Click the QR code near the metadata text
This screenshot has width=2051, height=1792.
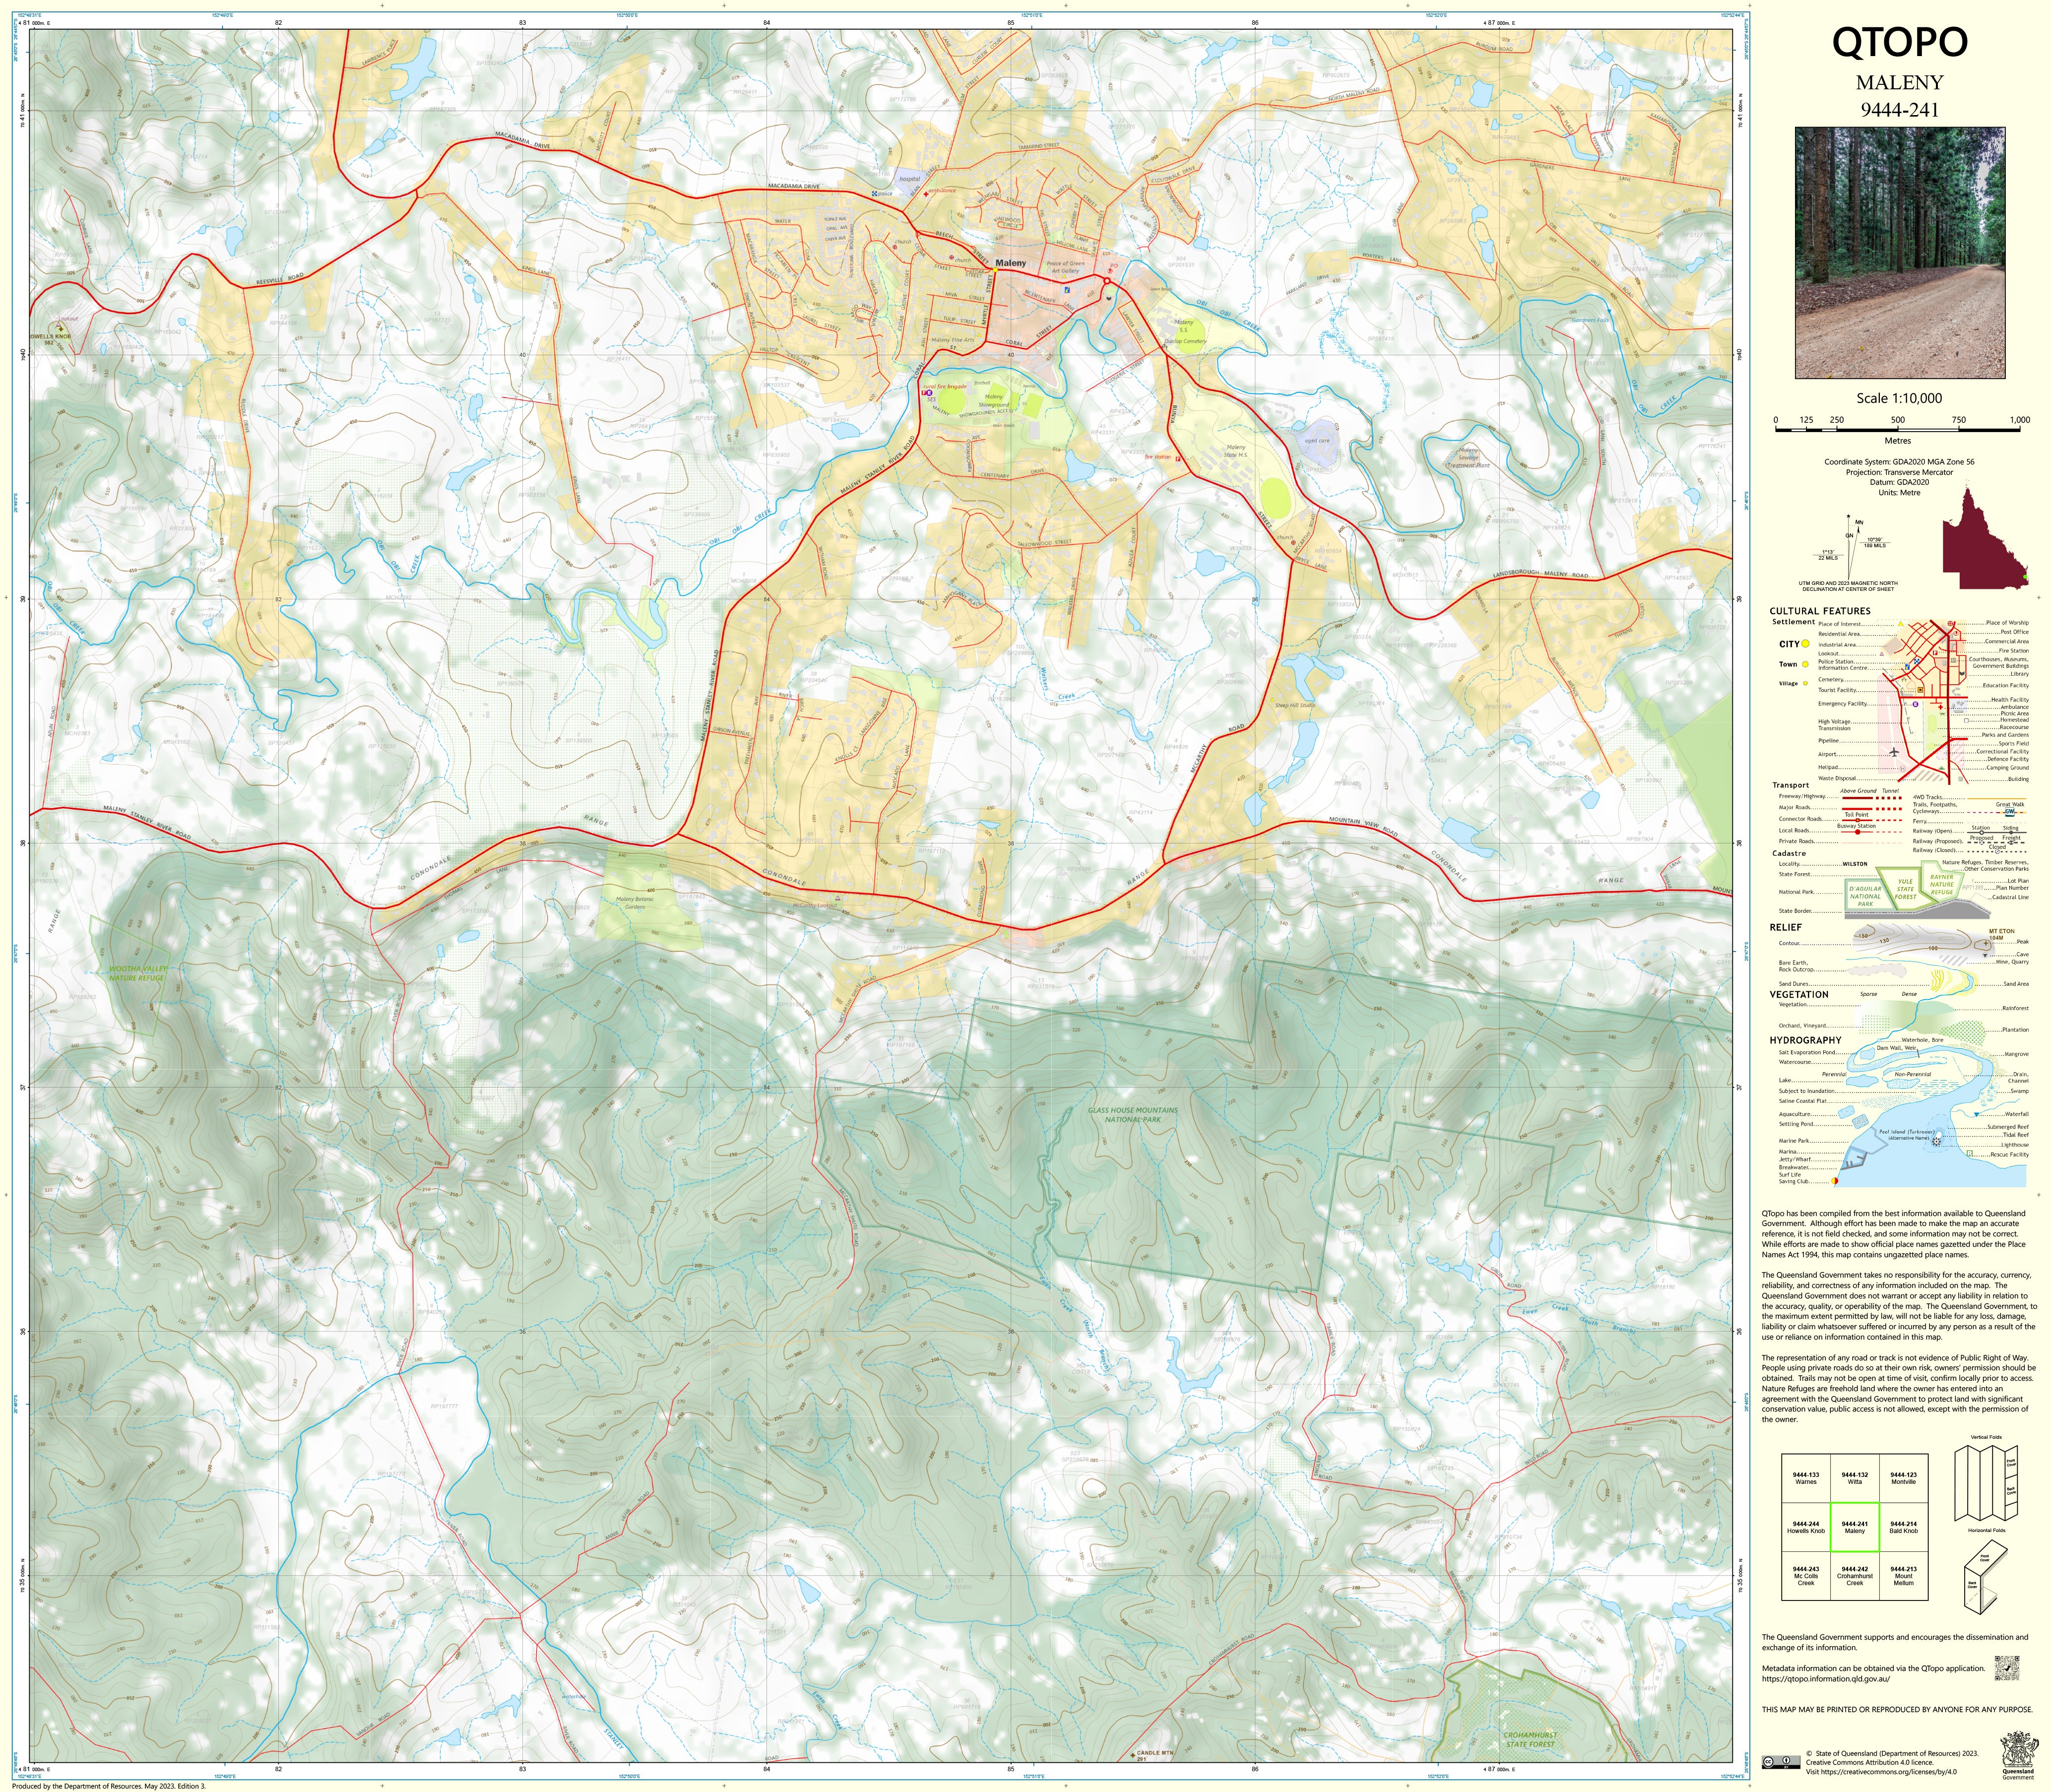coord(2007,1668)
